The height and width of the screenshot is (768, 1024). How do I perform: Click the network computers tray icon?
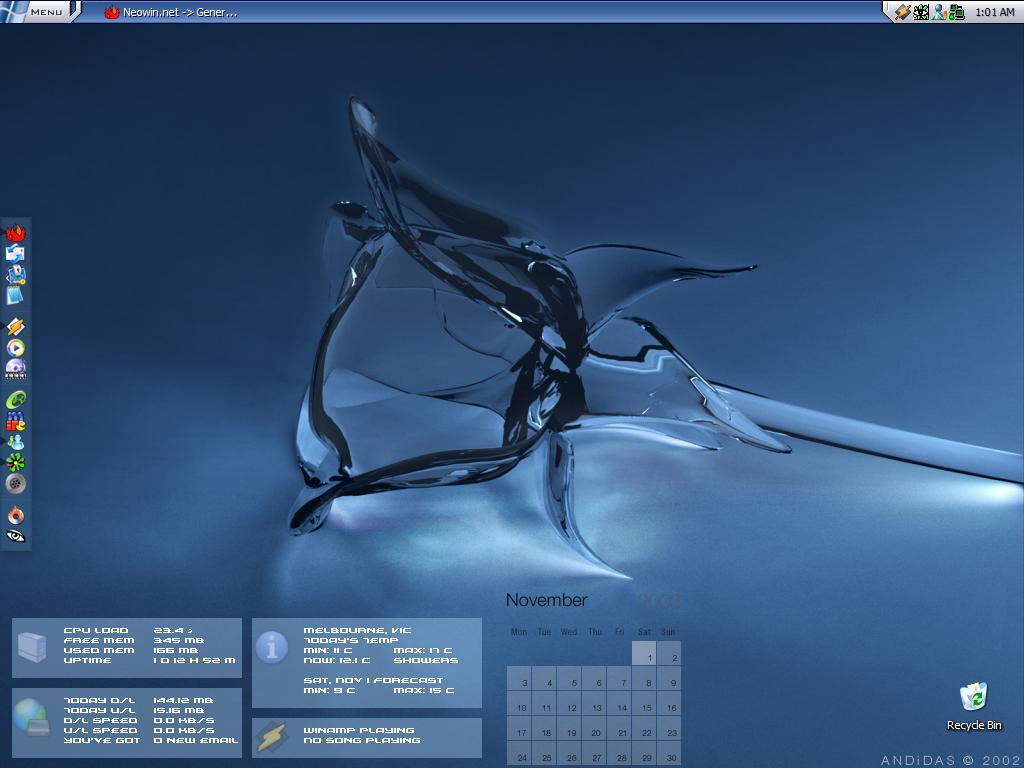[957, 12]
